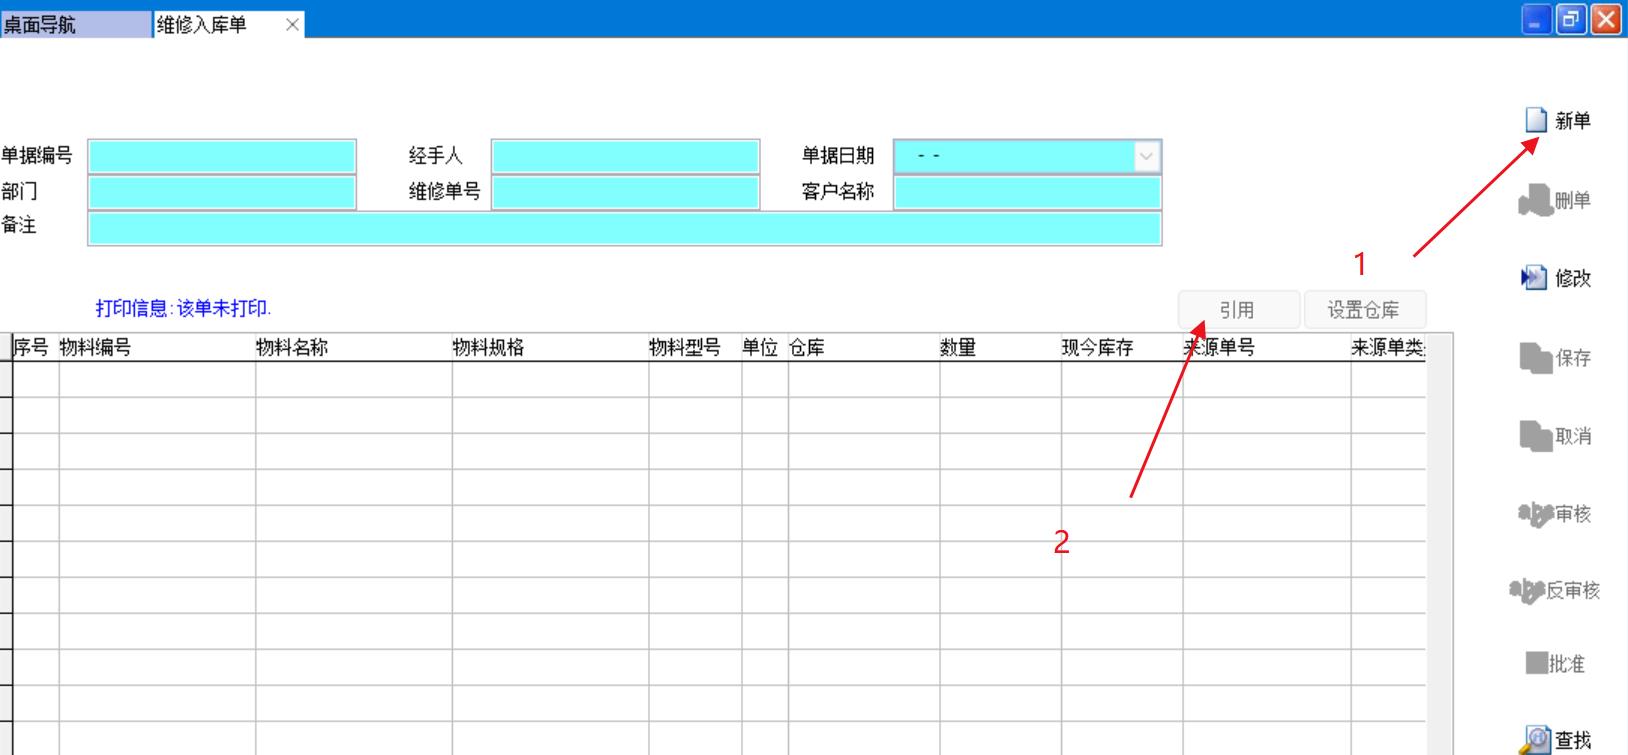This screenshot has width=1628, height=755.
Task: Click the 备注 remarks field
Action: (x=625, y=228)
